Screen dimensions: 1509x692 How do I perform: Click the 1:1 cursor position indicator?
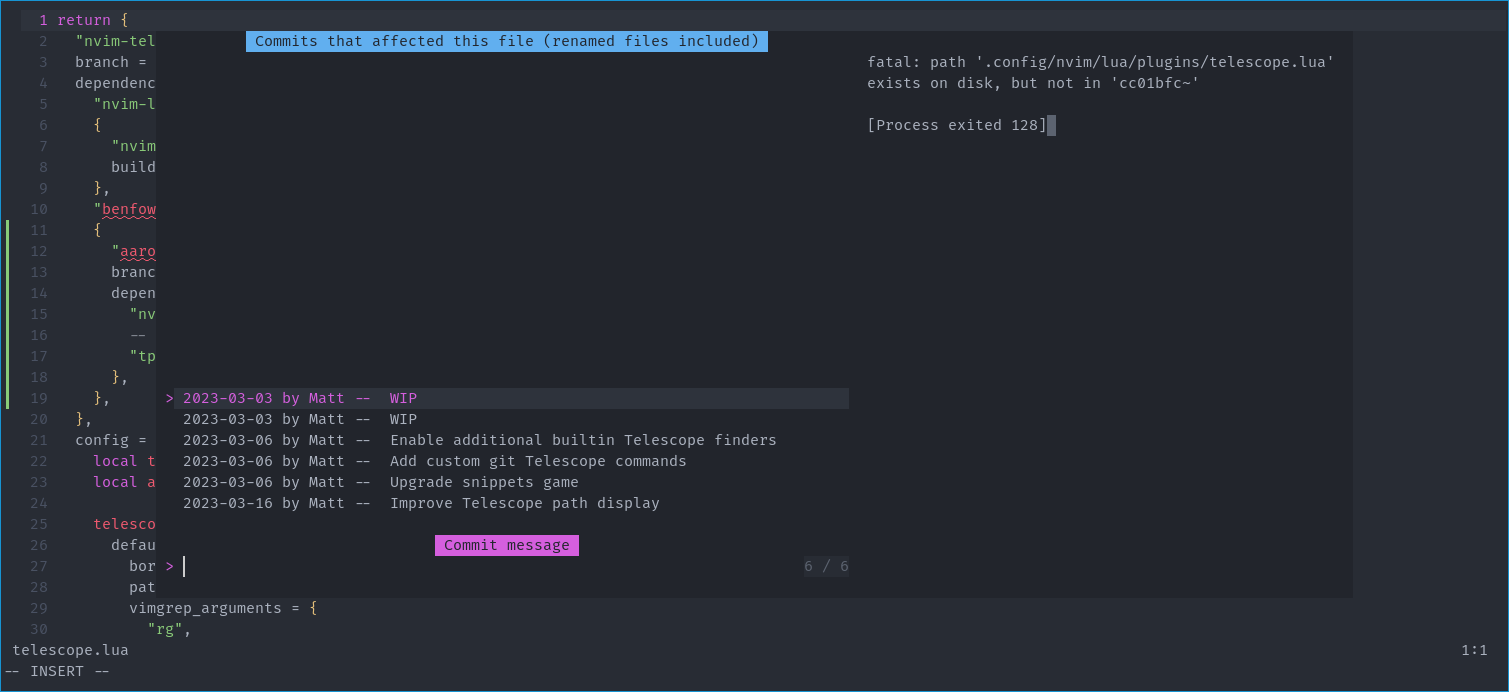pos(1474,650)
